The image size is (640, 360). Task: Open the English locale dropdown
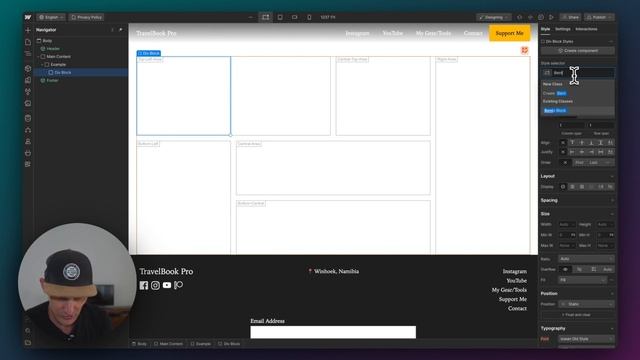tap(51, 17)
